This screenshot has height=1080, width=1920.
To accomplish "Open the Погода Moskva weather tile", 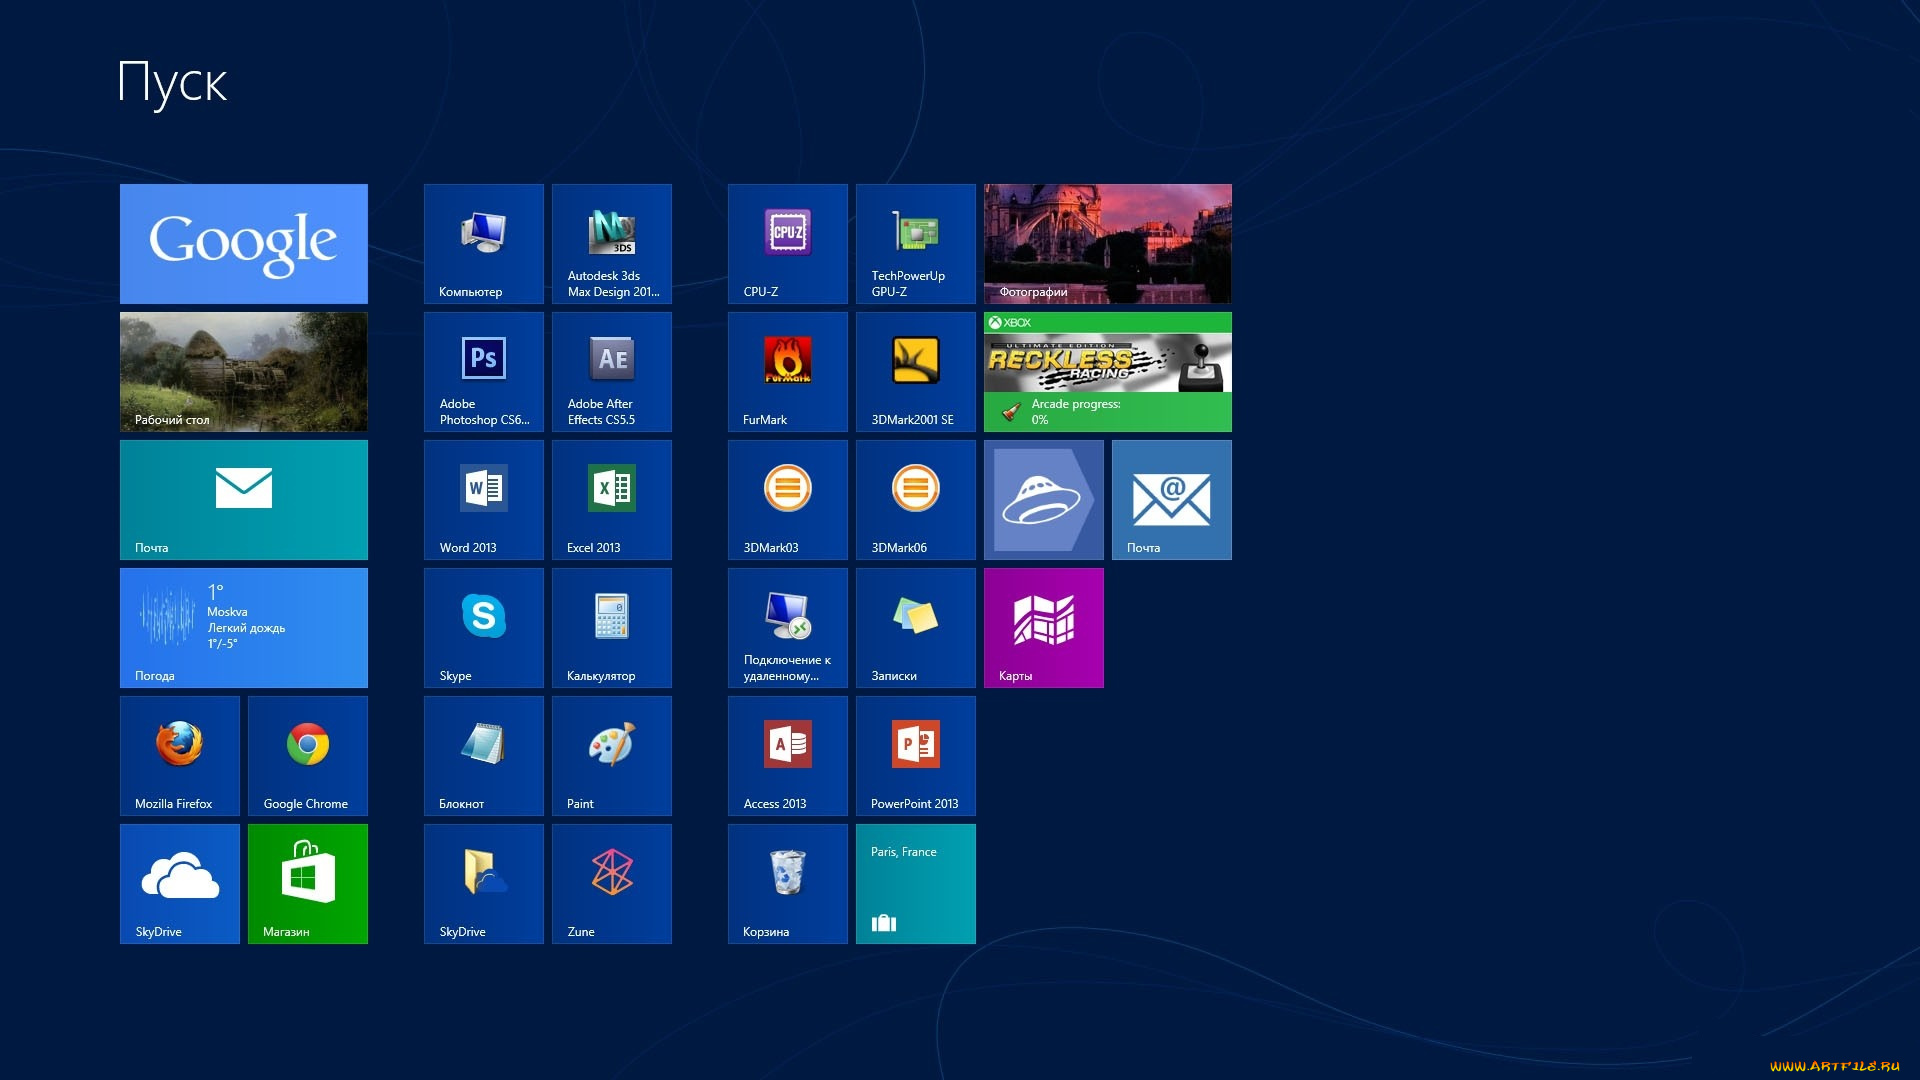I will click(x=243, y=628).
